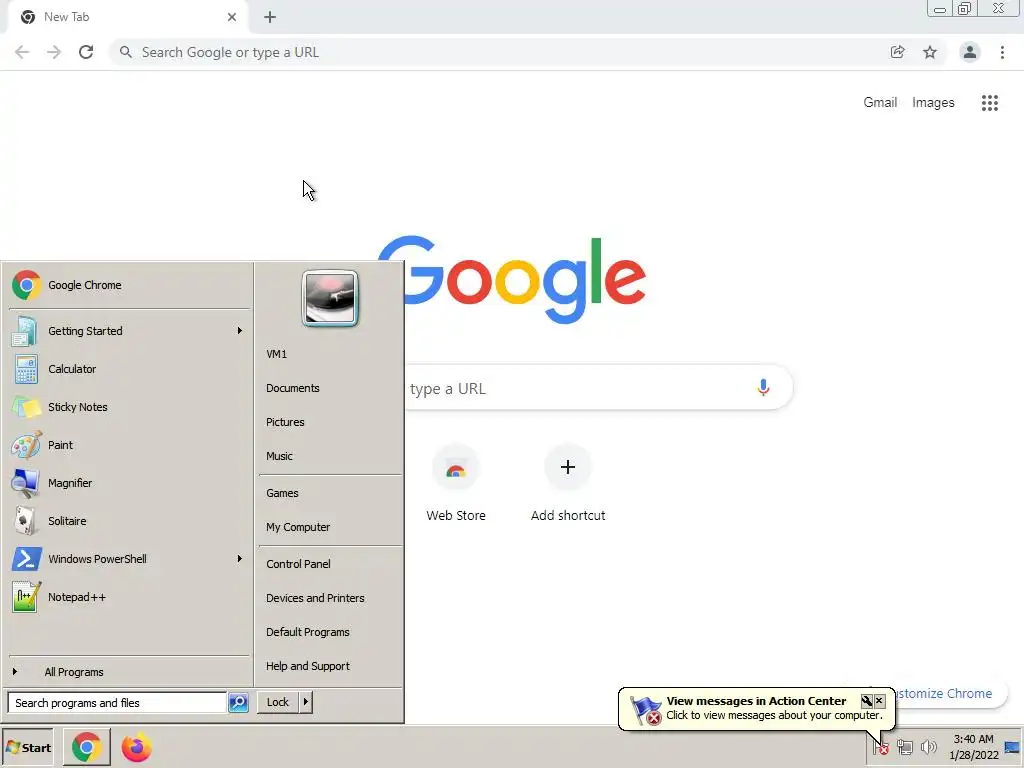Open the Chrome three-dot menu

click(1002, 52)
